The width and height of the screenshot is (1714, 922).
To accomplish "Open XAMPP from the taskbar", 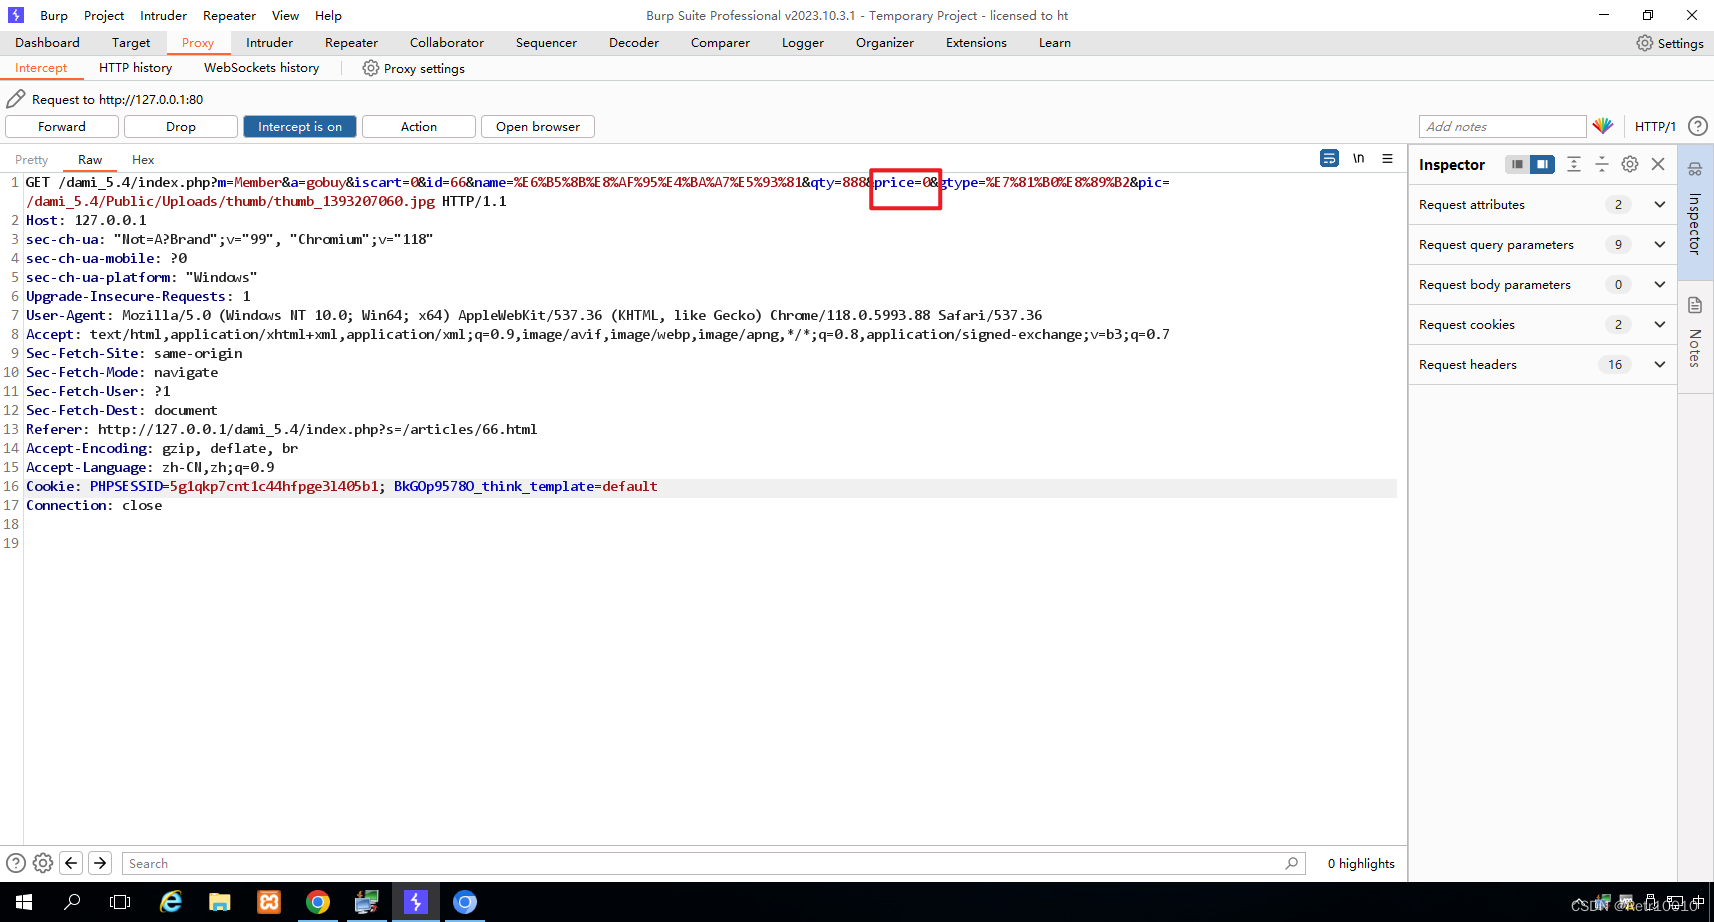I will coord(269,902).
